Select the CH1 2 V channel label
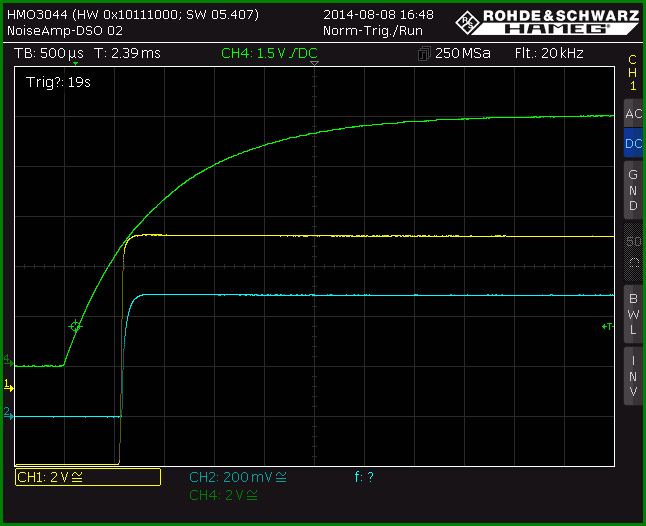The width and height of the screenshot is (646, 526). pos(88,477)
